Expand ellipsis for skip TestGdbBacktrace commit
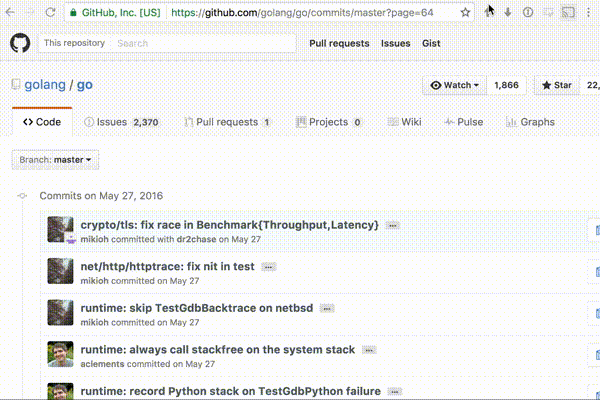 point(327,309)
